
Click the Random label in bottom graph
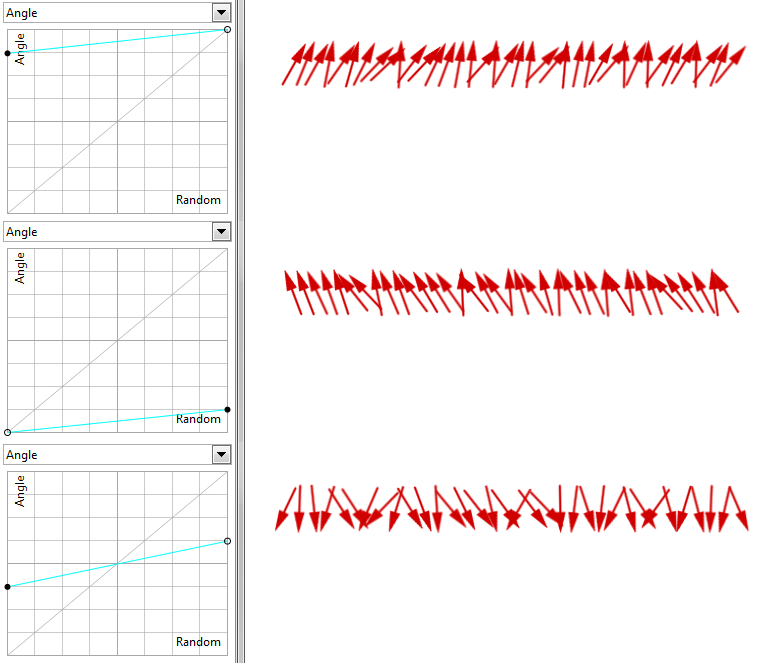198,642
